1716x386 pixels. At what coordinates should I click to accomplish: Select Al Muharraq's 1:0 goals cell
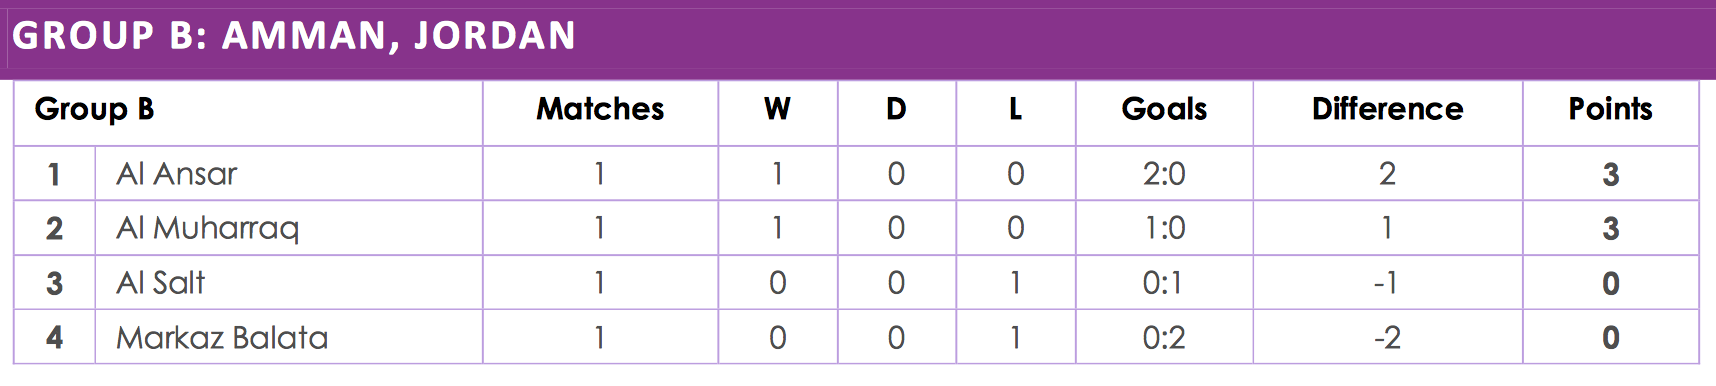(1164, 229)
